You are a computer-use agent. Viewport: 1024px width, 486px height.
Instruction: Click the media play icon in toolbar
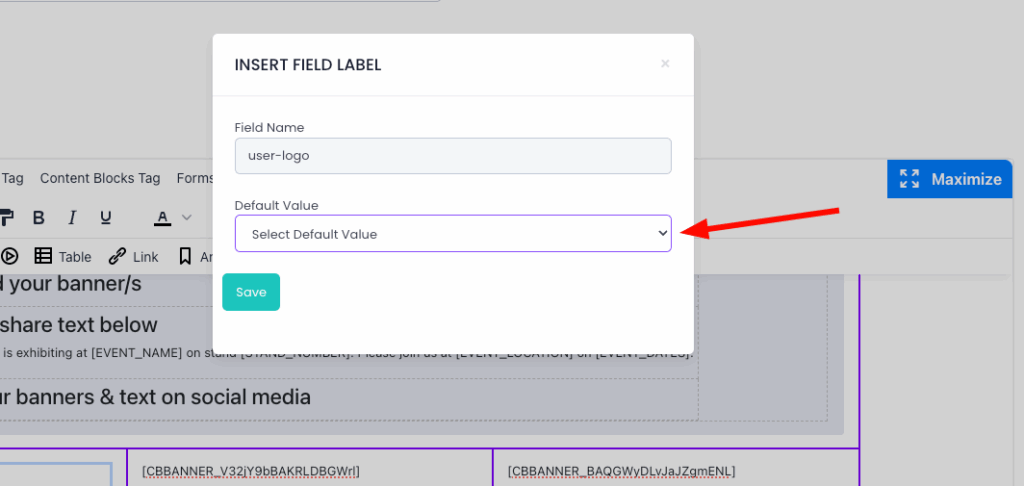[x=10, y=256]
